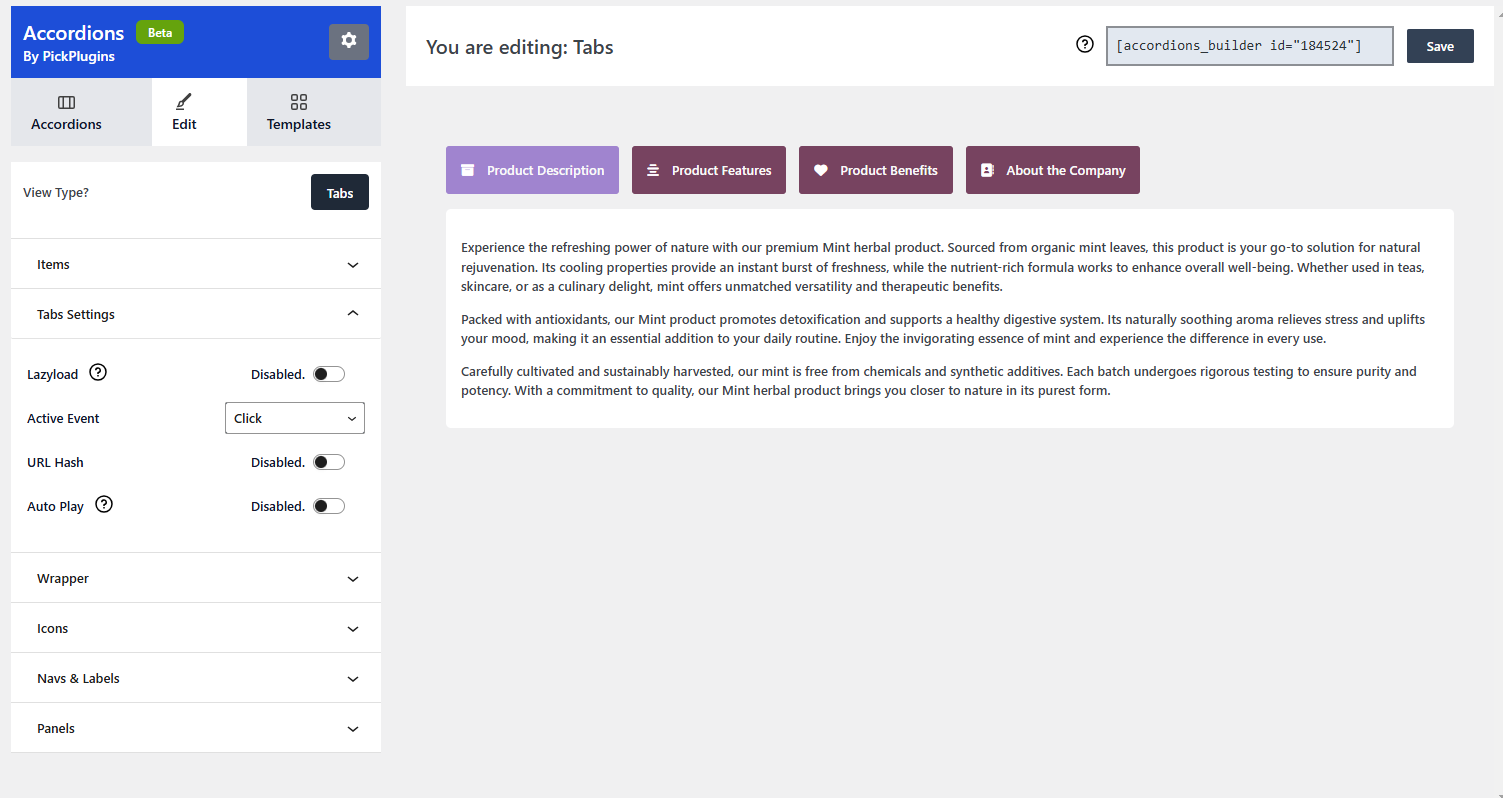Screen dimensions: 1503x798
Task: Collapse the Tabs Settings section
Action: [196, 314]
